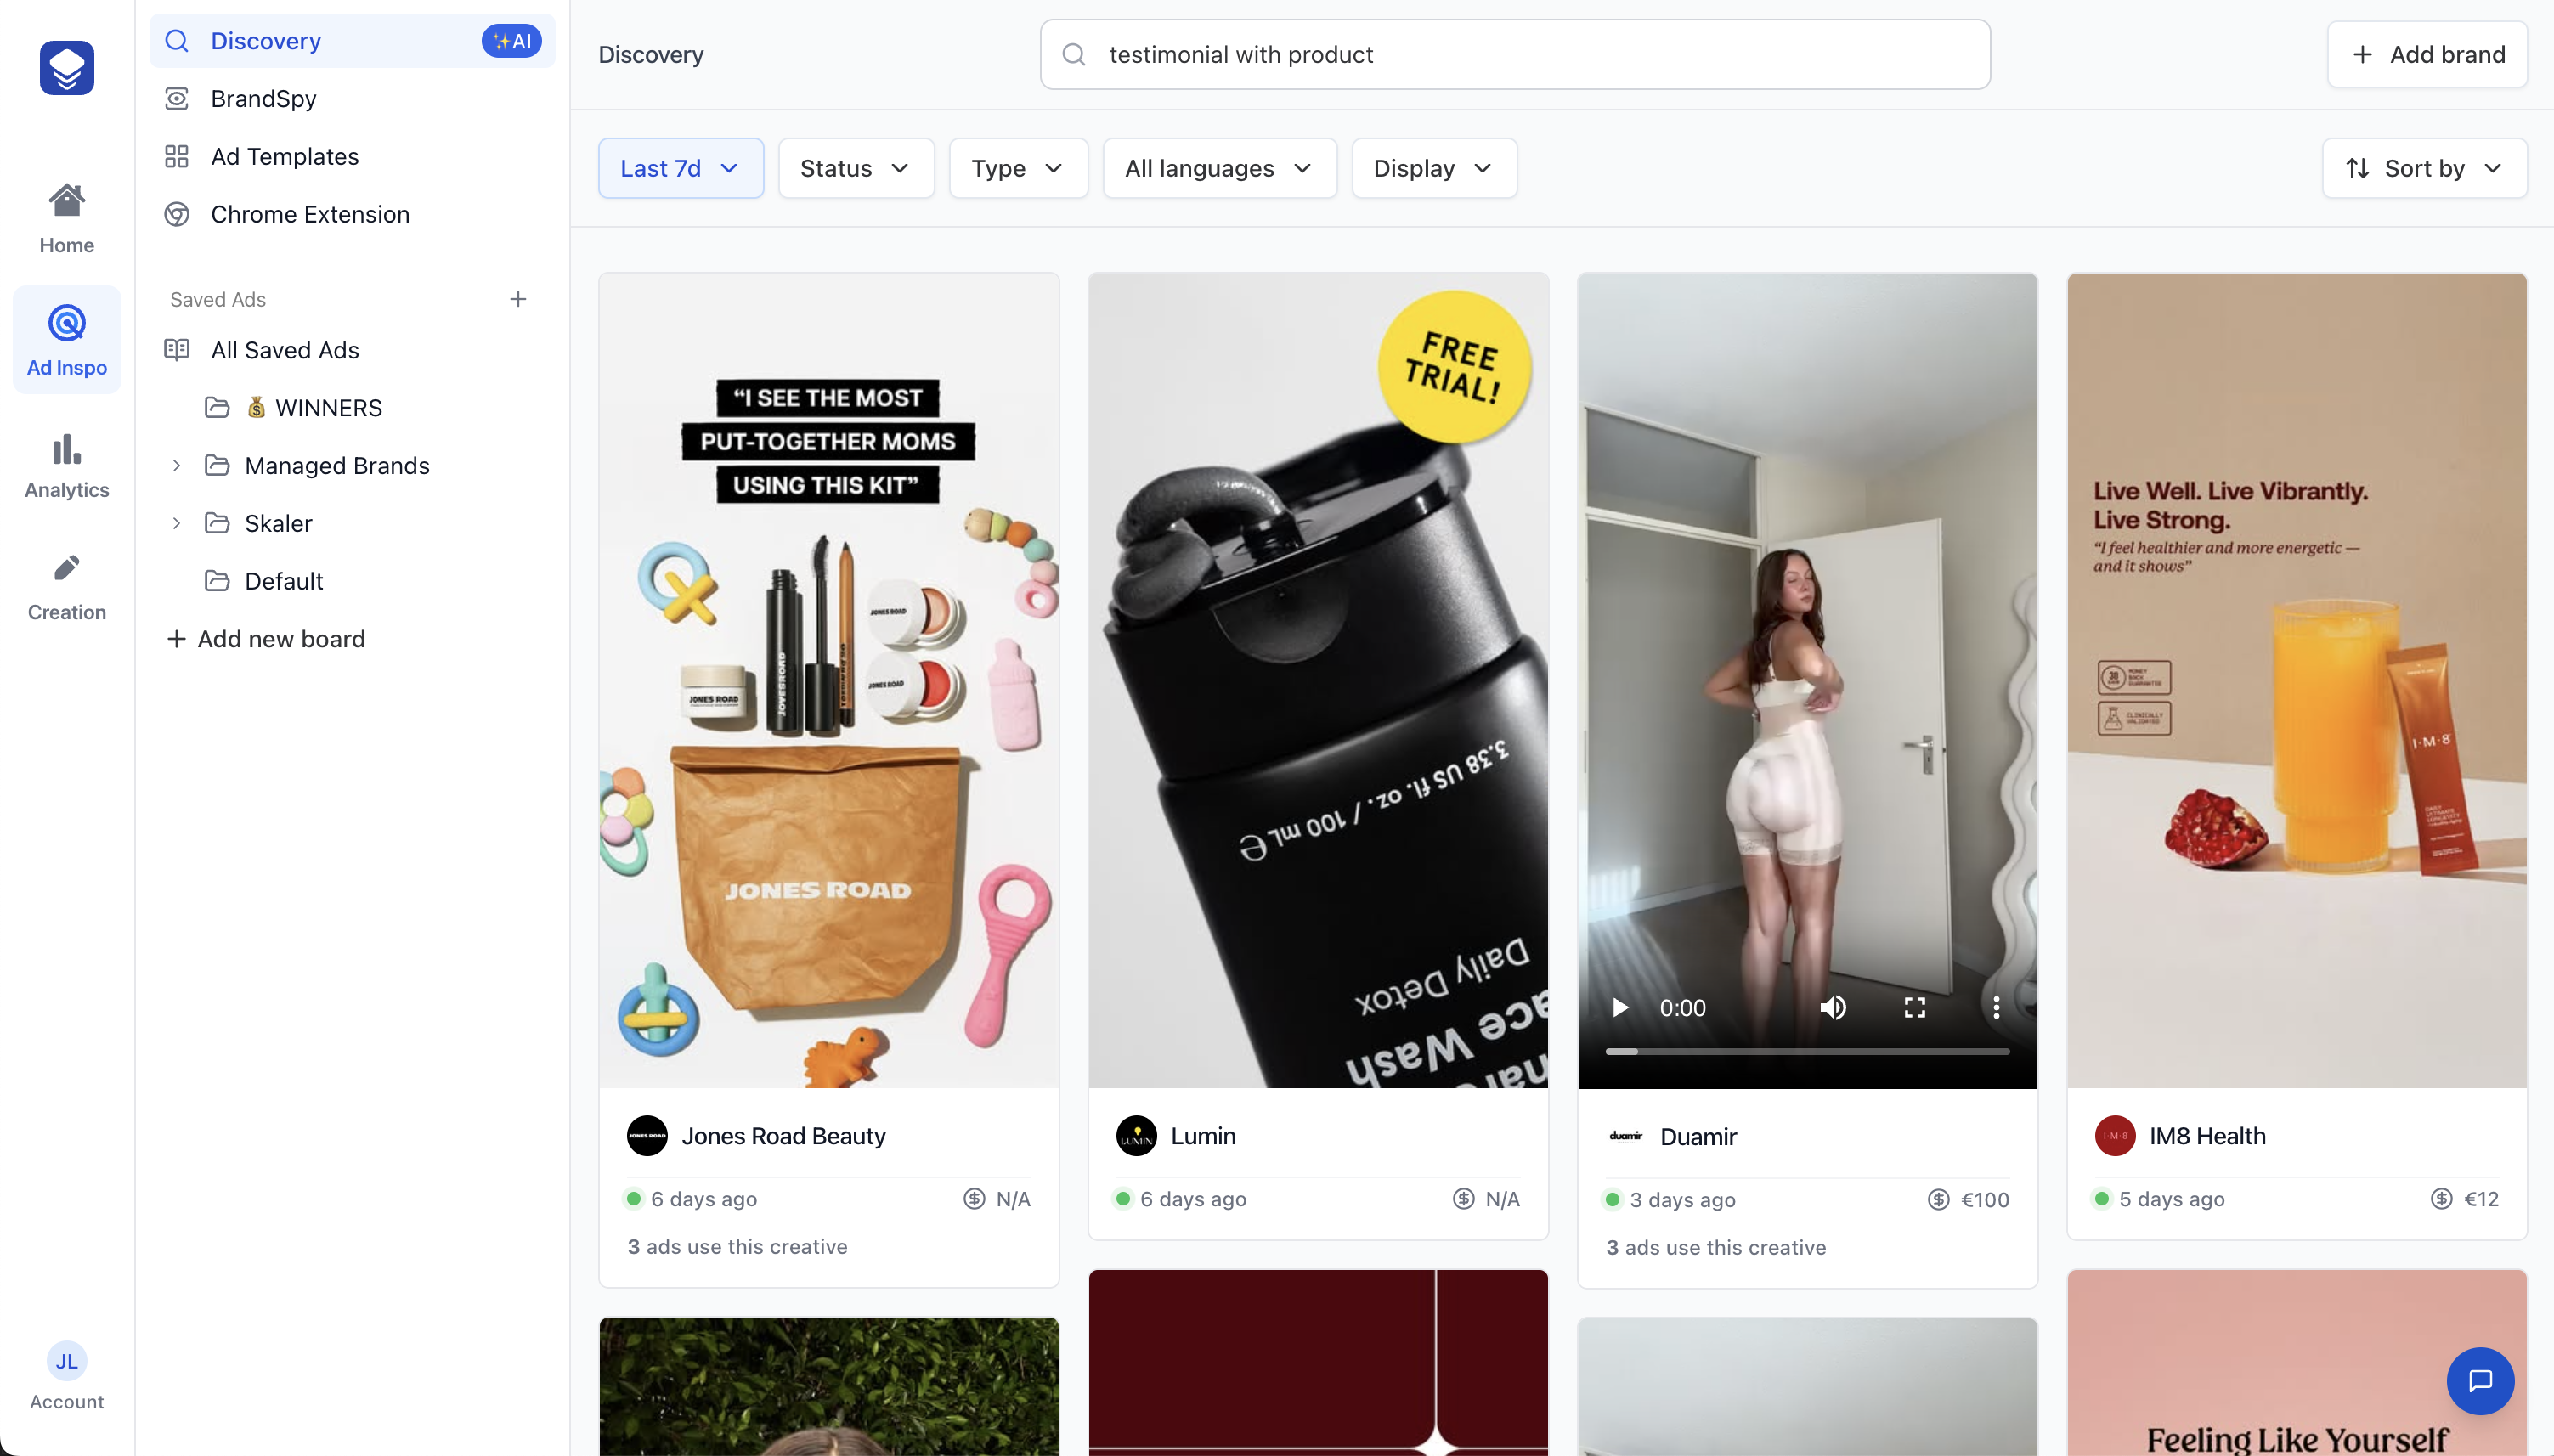2554x1456 pixels.
Task: Open the Creation section
Action: pos(67,587)
